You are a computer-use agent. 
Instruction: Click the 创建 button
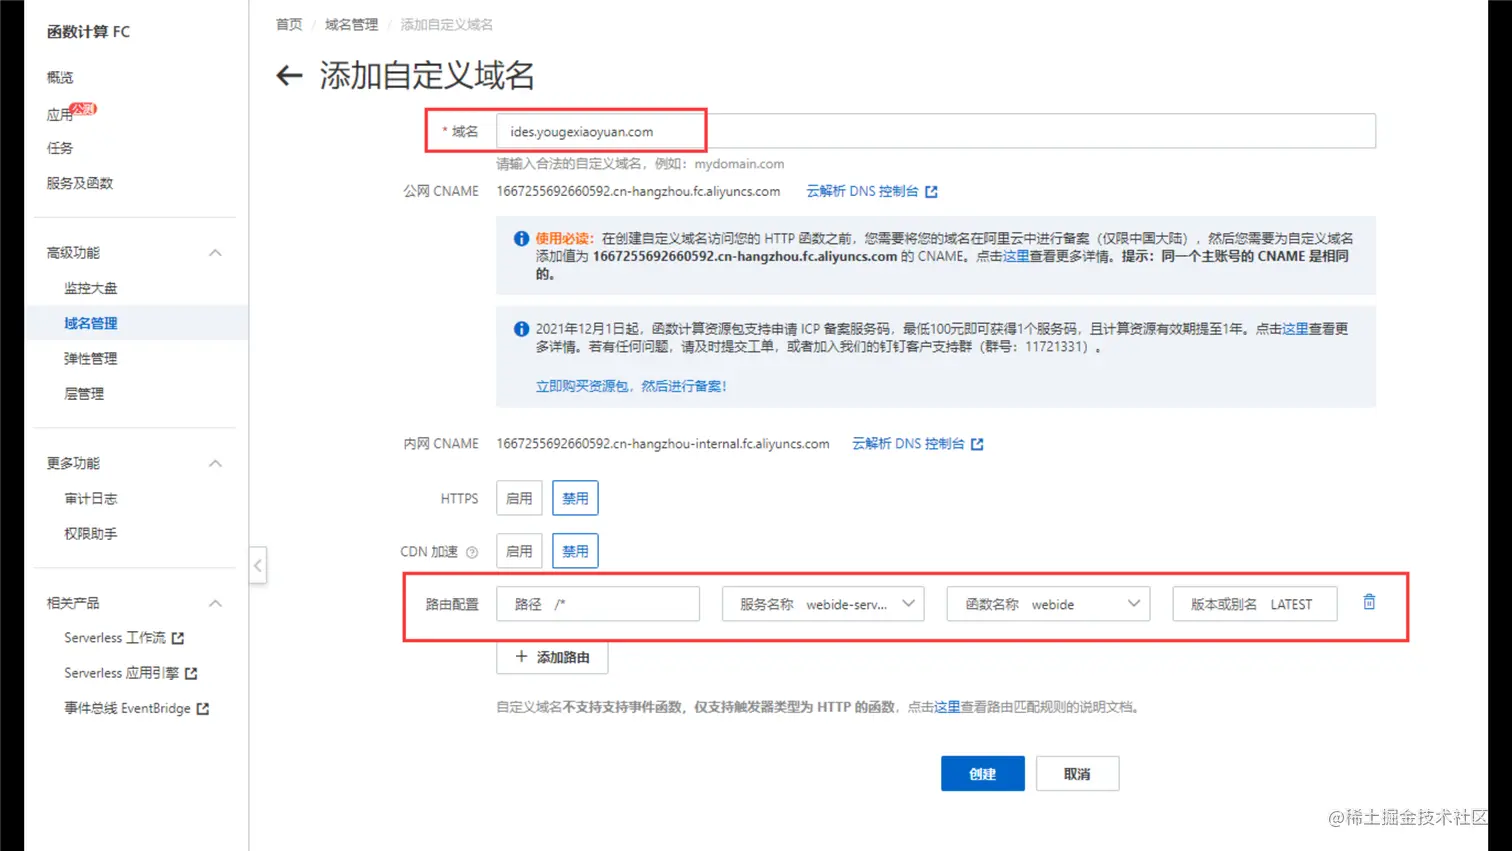982,772
